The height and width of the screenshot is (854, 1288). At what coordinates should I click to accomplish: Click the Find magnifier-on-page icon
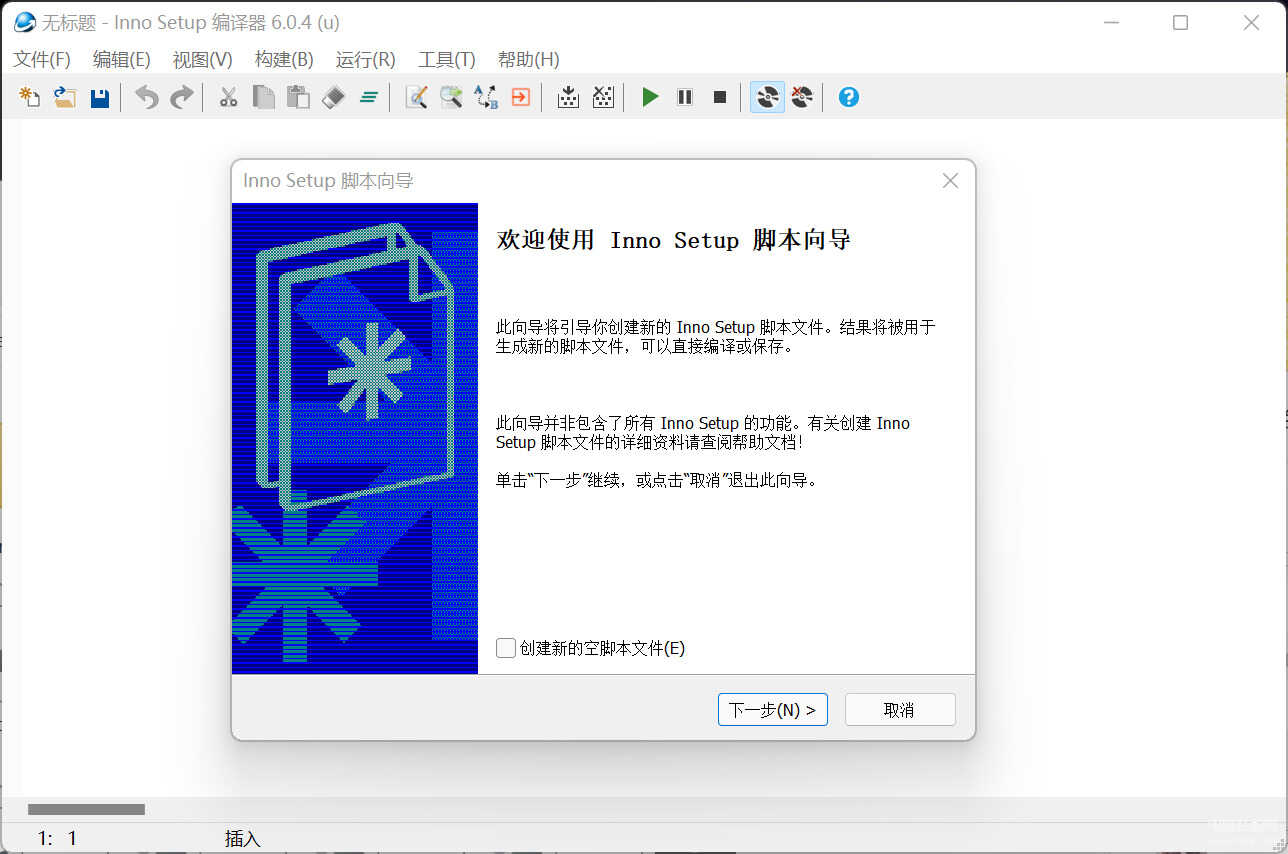click(416, 97)
